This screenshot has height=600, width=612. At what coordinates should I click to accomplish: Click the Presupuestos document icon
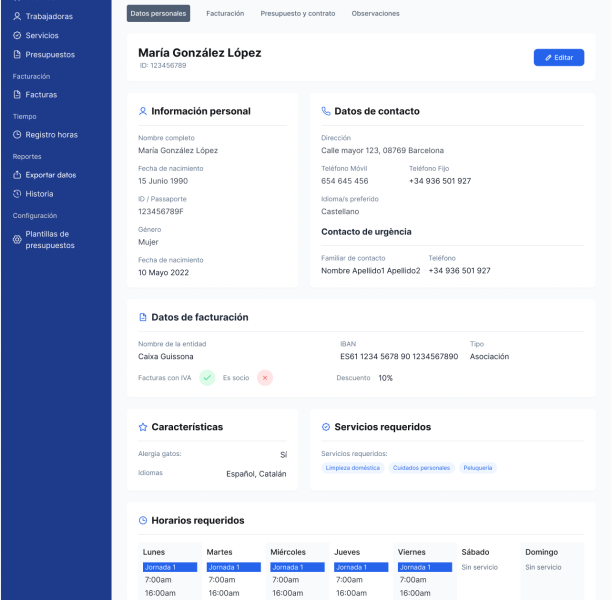17,55
